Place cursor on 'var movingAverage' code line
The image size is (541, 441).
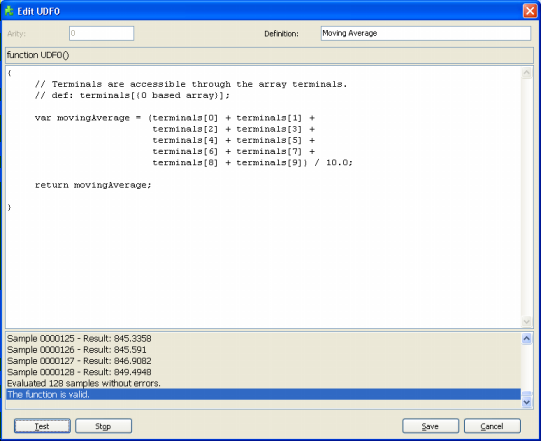175,118
